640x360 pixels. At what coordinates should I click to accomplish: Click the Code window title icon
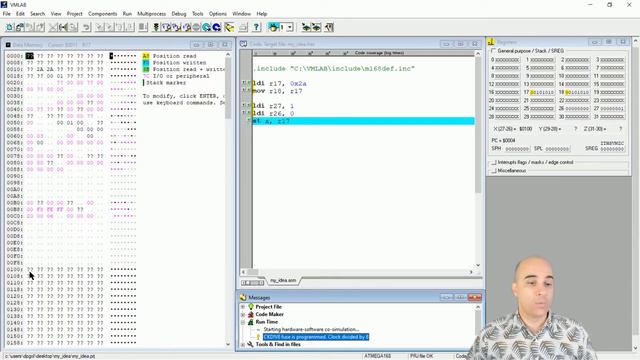tap(244, 44)
